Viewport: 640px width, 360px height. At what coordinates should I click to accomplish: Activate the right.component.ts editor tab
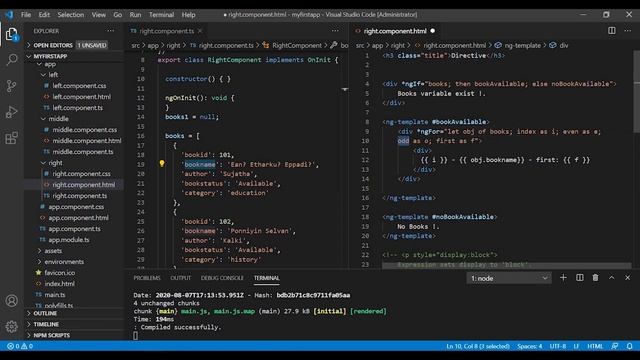tap(167, 31)
